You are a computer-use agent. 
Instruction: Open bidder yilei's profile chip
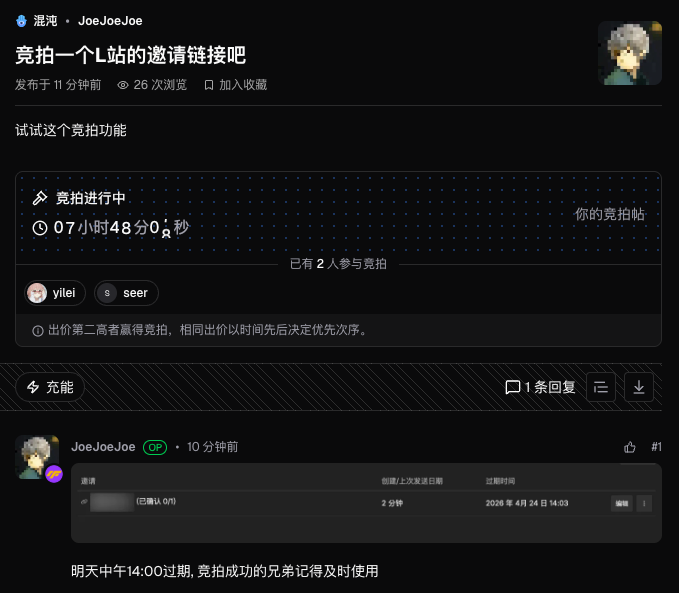(55, 293)
